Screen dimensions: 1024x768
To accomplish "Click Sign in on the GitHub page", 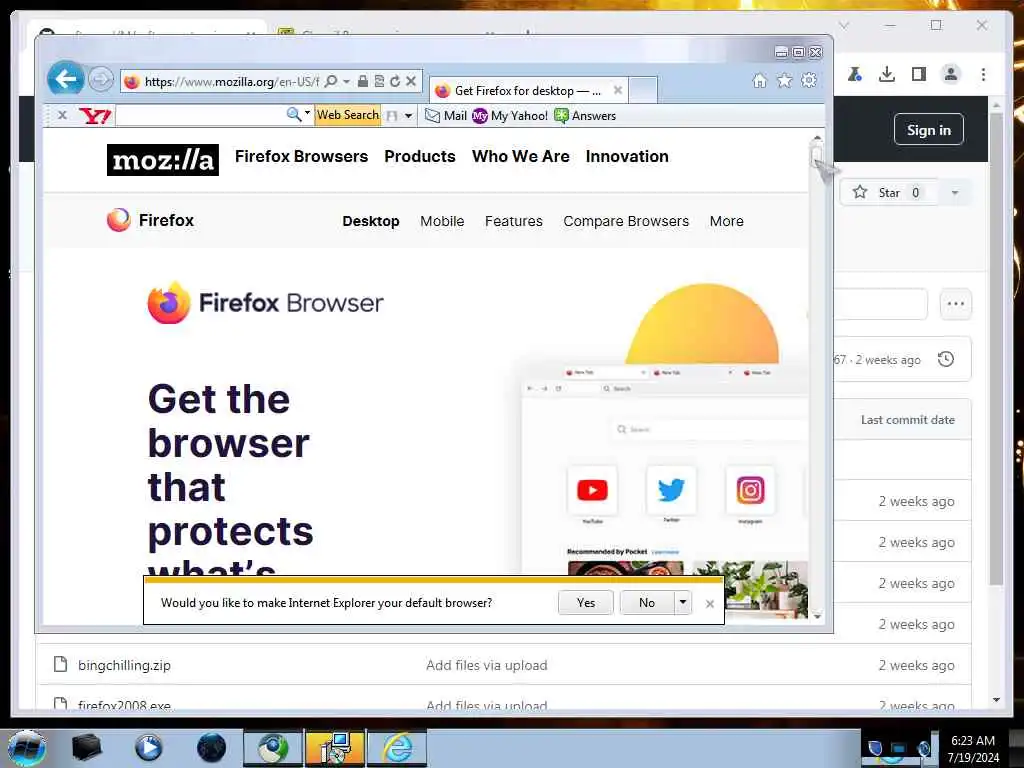I will pos(929,130).
